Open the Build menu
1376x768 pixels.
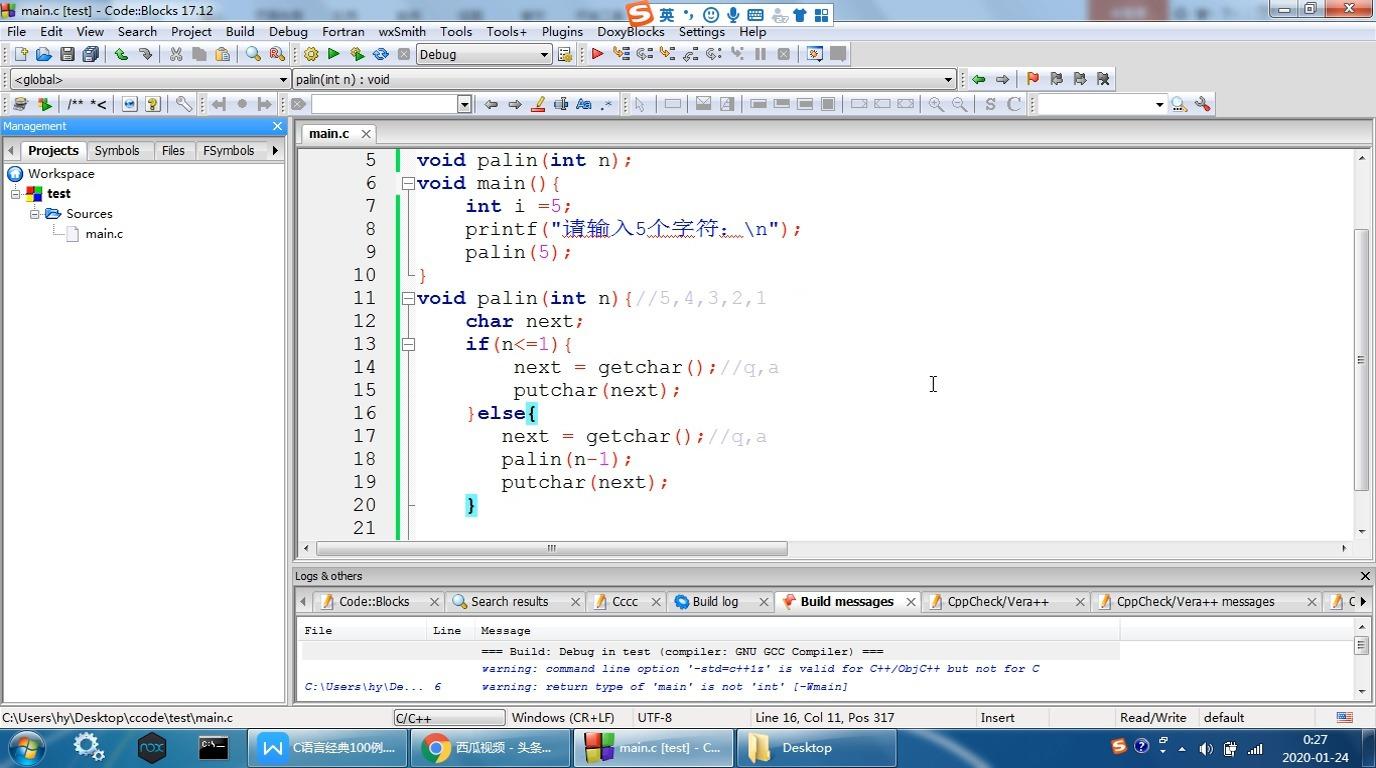tap(240, 31)
